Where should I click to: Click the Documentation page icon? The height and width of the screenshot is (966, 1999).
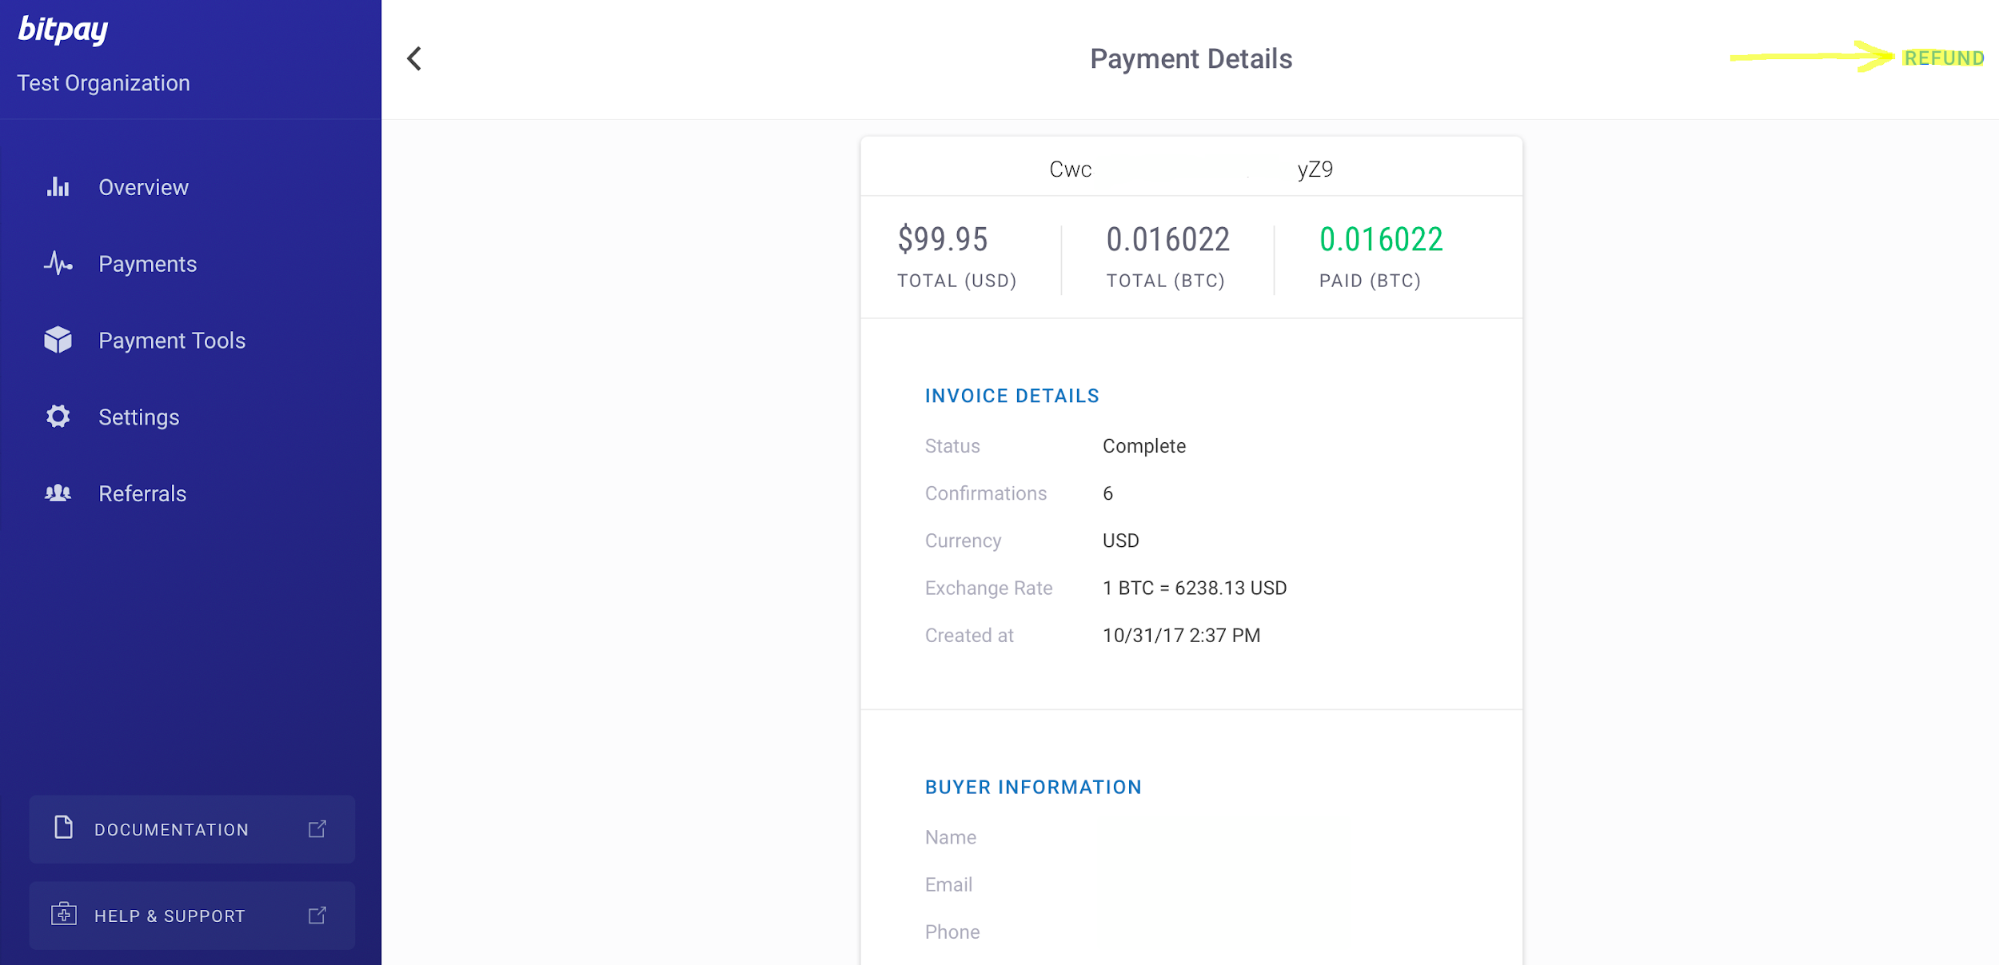64,828
